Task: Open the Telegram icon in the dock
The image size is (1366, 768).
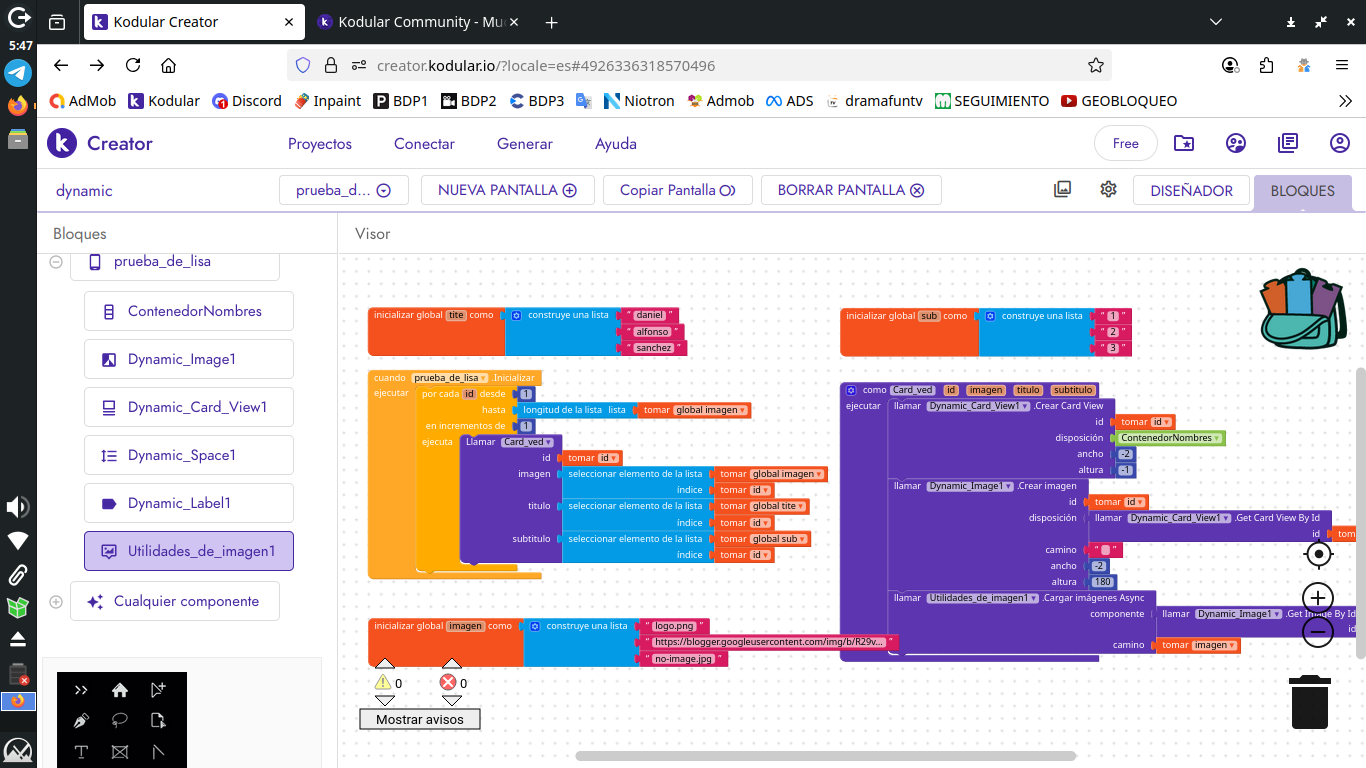Action: (x=18, y=73)
